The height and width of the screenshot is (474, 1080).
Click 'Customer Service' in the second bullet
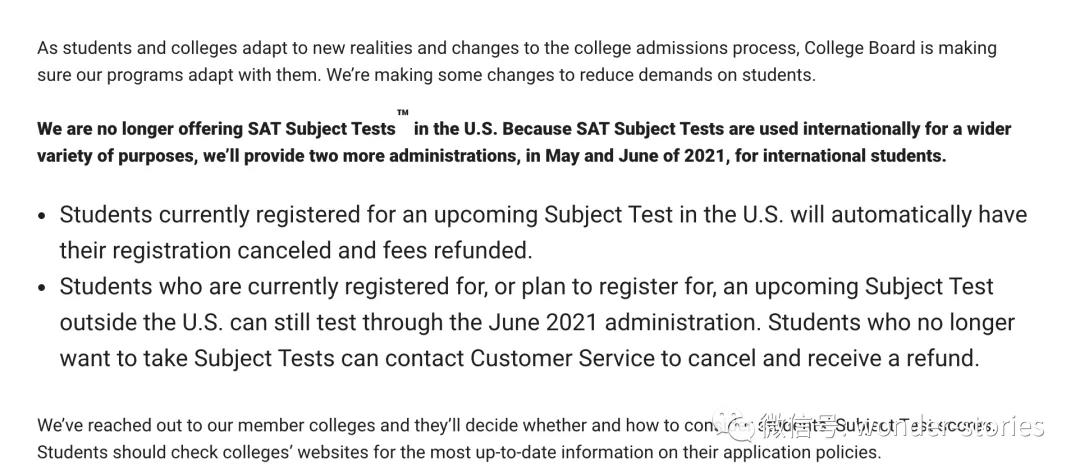click(x=562, y=359)
